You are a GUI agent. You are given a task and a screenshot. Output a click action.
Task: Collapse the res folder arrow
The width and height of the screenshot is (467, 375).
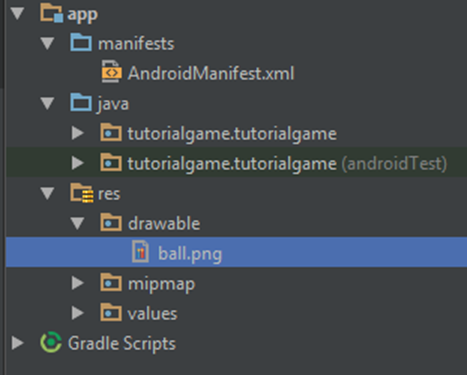click(47, 193)
